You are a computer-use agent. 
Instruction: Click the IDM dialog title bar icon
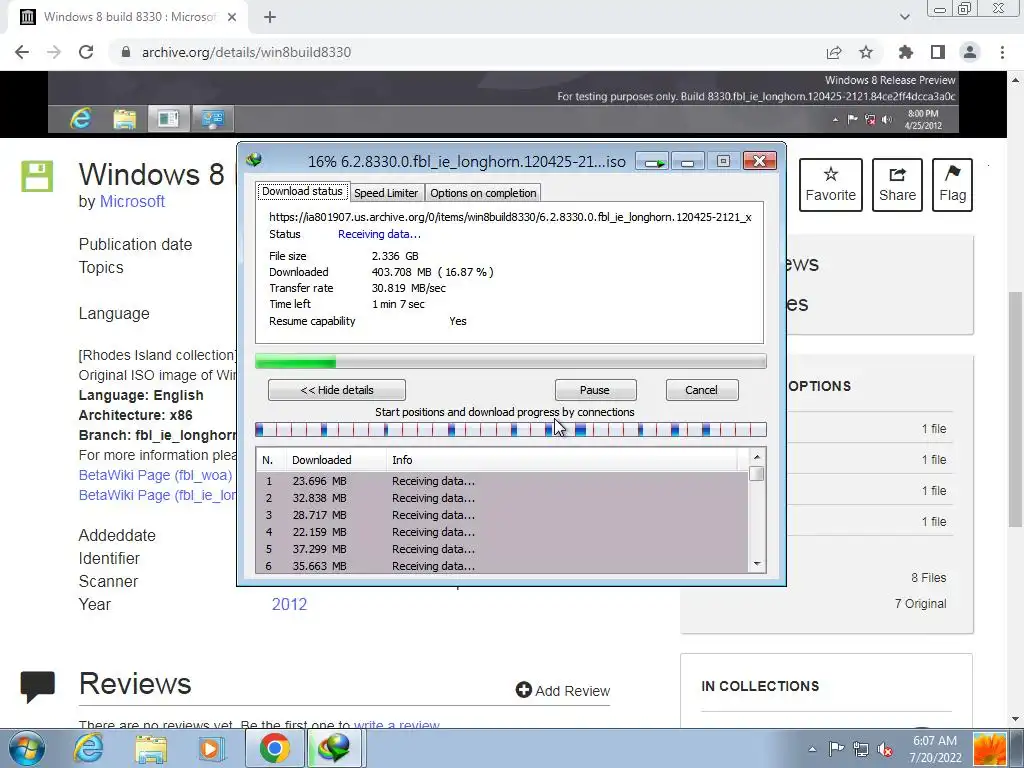[254, 160]
